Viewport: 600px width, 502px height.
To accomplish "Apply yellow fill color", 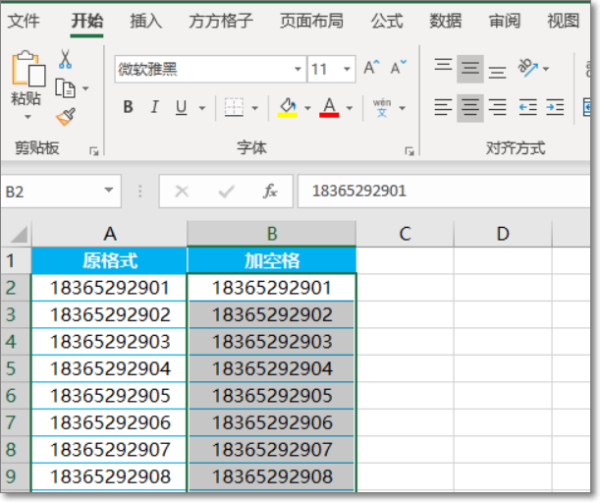I will (288, 108).
